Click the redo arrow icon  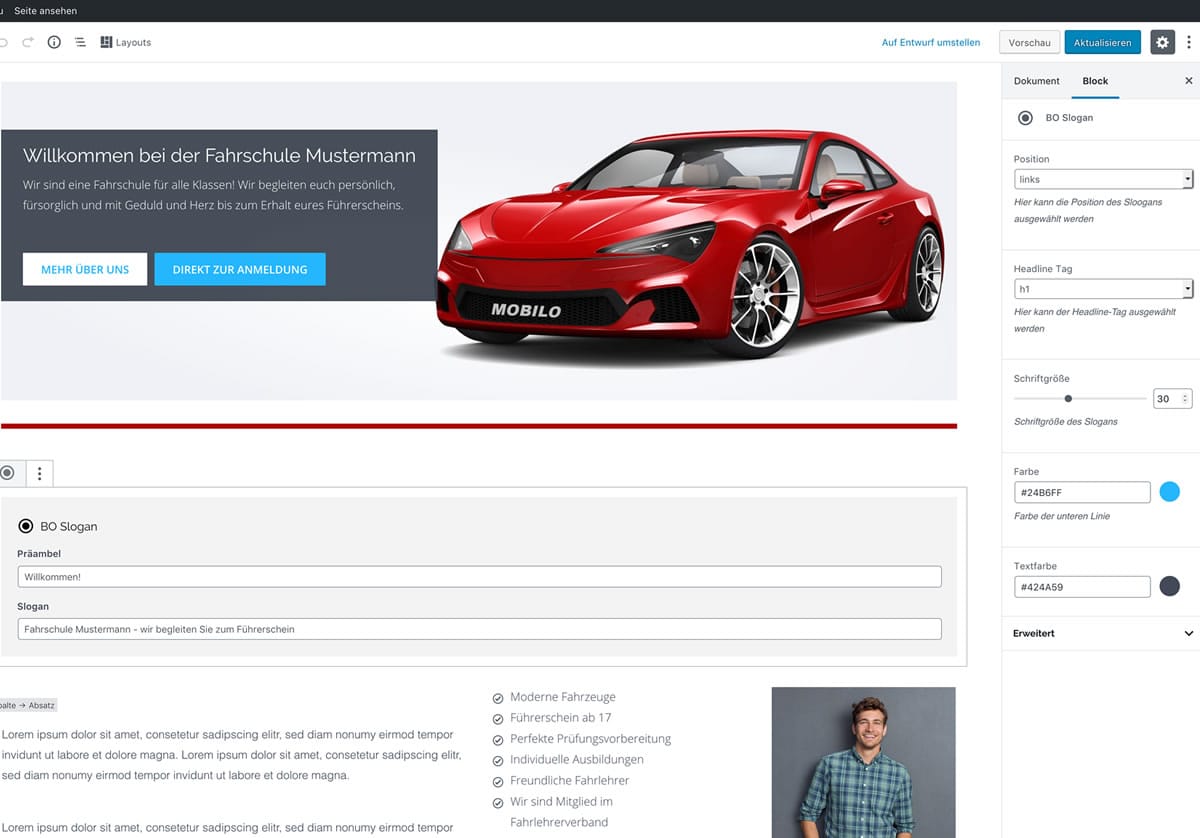coord(28,42)
